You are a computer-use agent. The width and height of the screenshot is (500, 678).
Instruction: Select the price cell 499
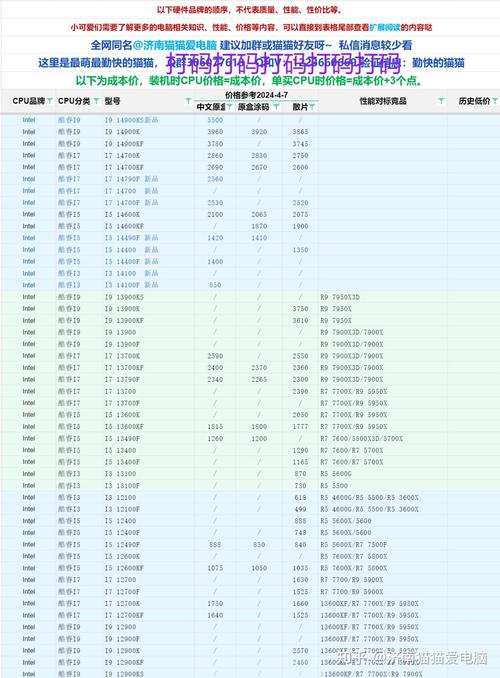[300, 509]
